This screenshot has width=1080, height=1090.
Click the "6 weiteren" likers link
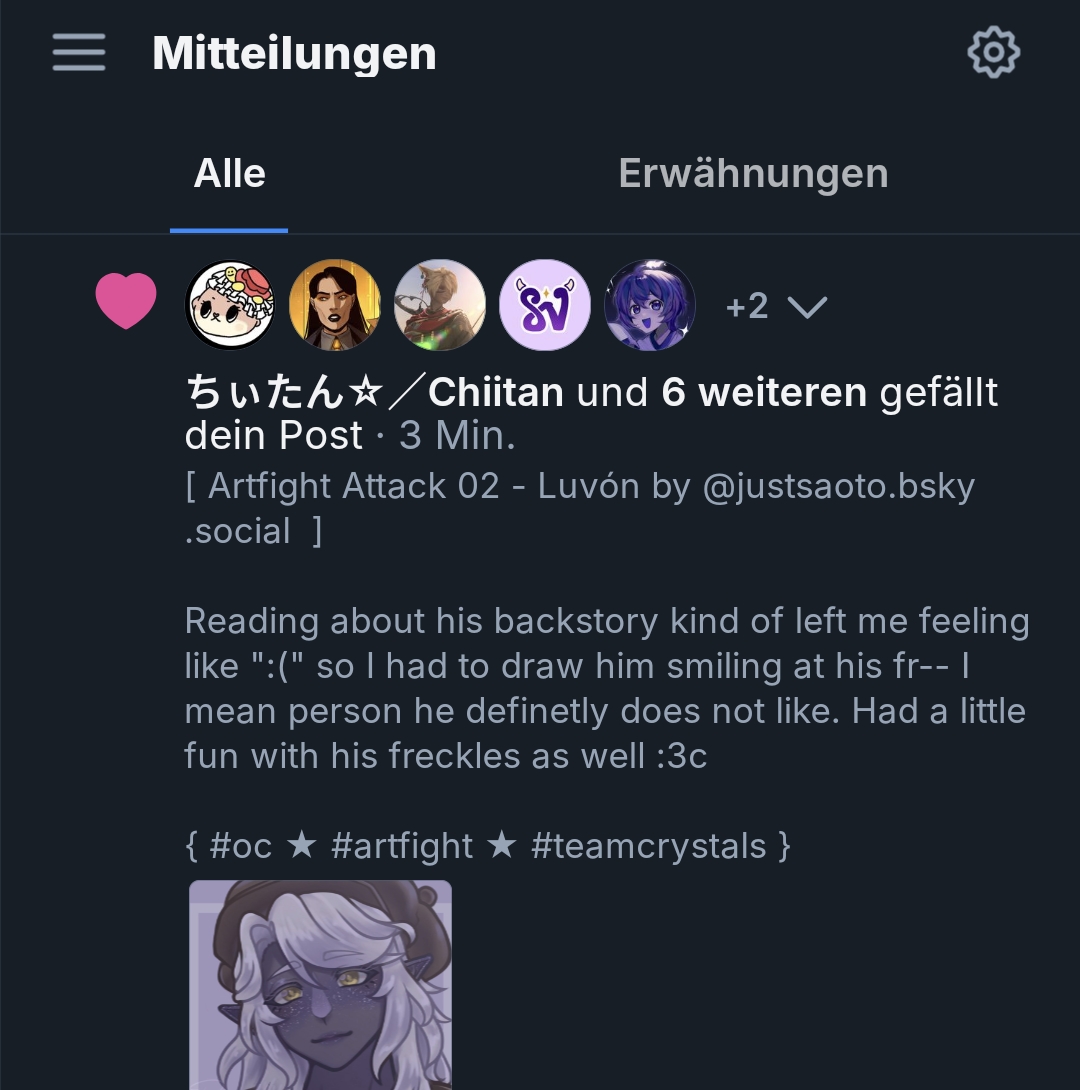tap(764, 393)
